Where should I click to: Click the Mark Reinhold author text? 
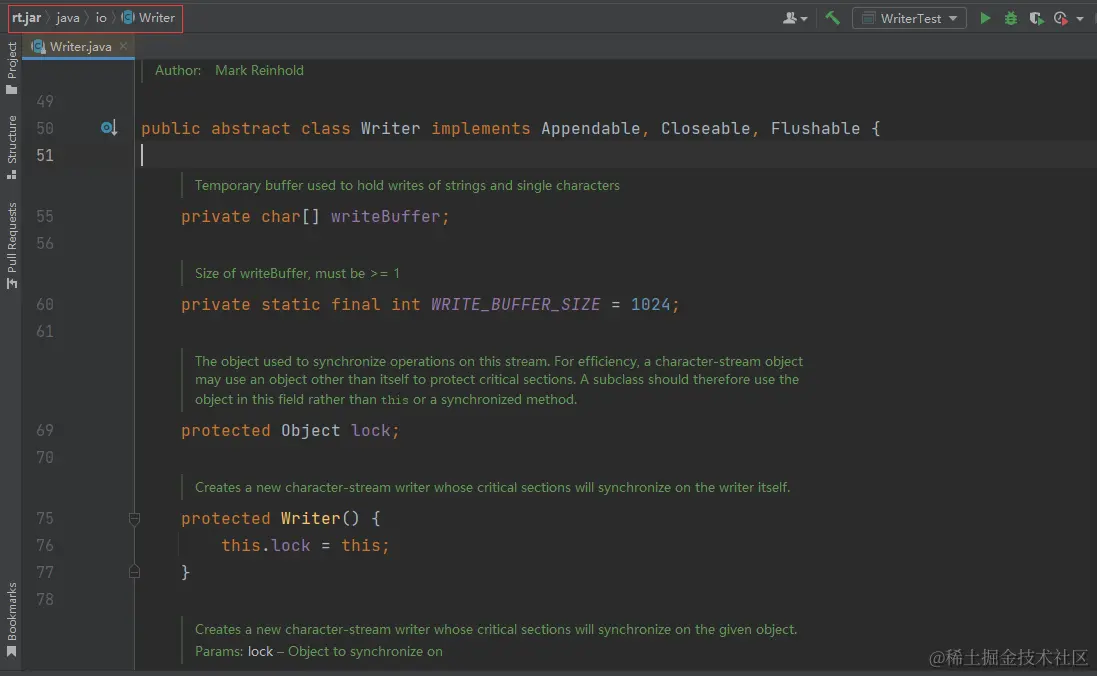point(259,70)
